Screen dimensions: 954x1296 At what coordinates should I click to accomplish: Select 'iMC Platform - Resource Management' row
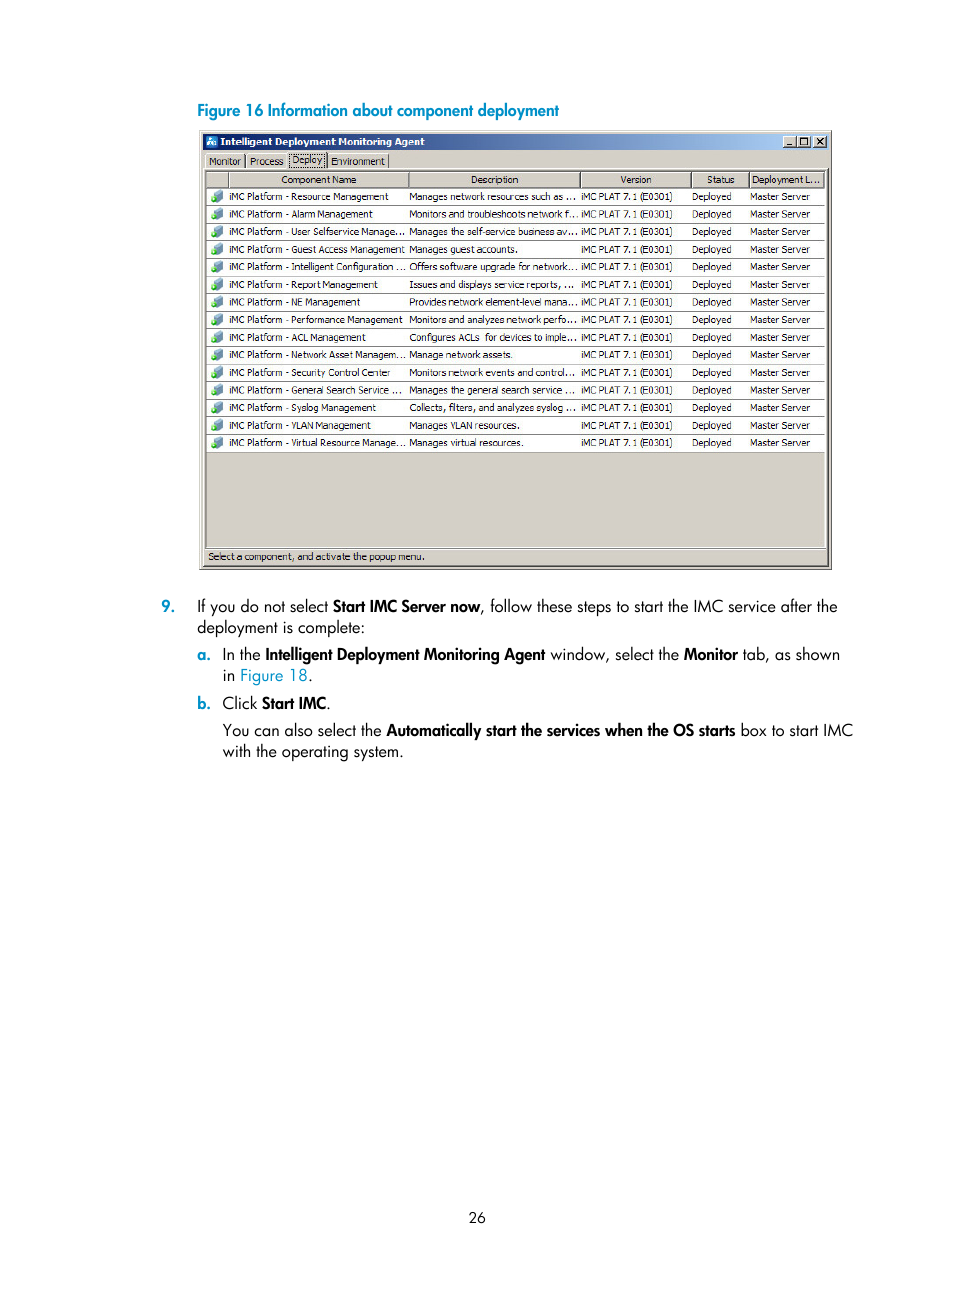(x=515, y=197)
